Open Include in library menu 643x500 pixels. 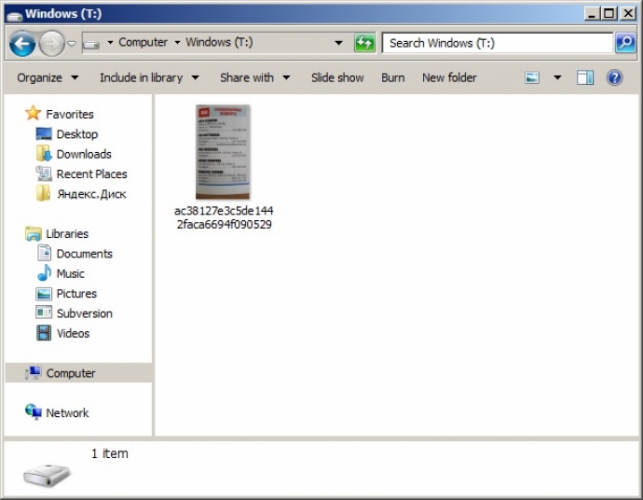coord(149,78)
